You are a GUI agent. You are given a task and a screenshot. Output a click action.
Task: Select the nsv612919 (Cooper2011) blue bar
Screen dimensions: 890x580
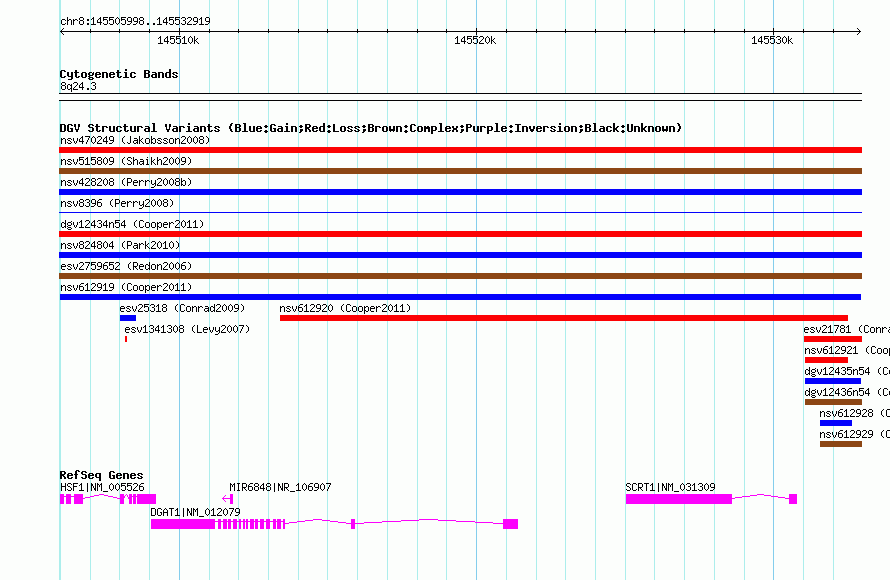tap(460, 297)
